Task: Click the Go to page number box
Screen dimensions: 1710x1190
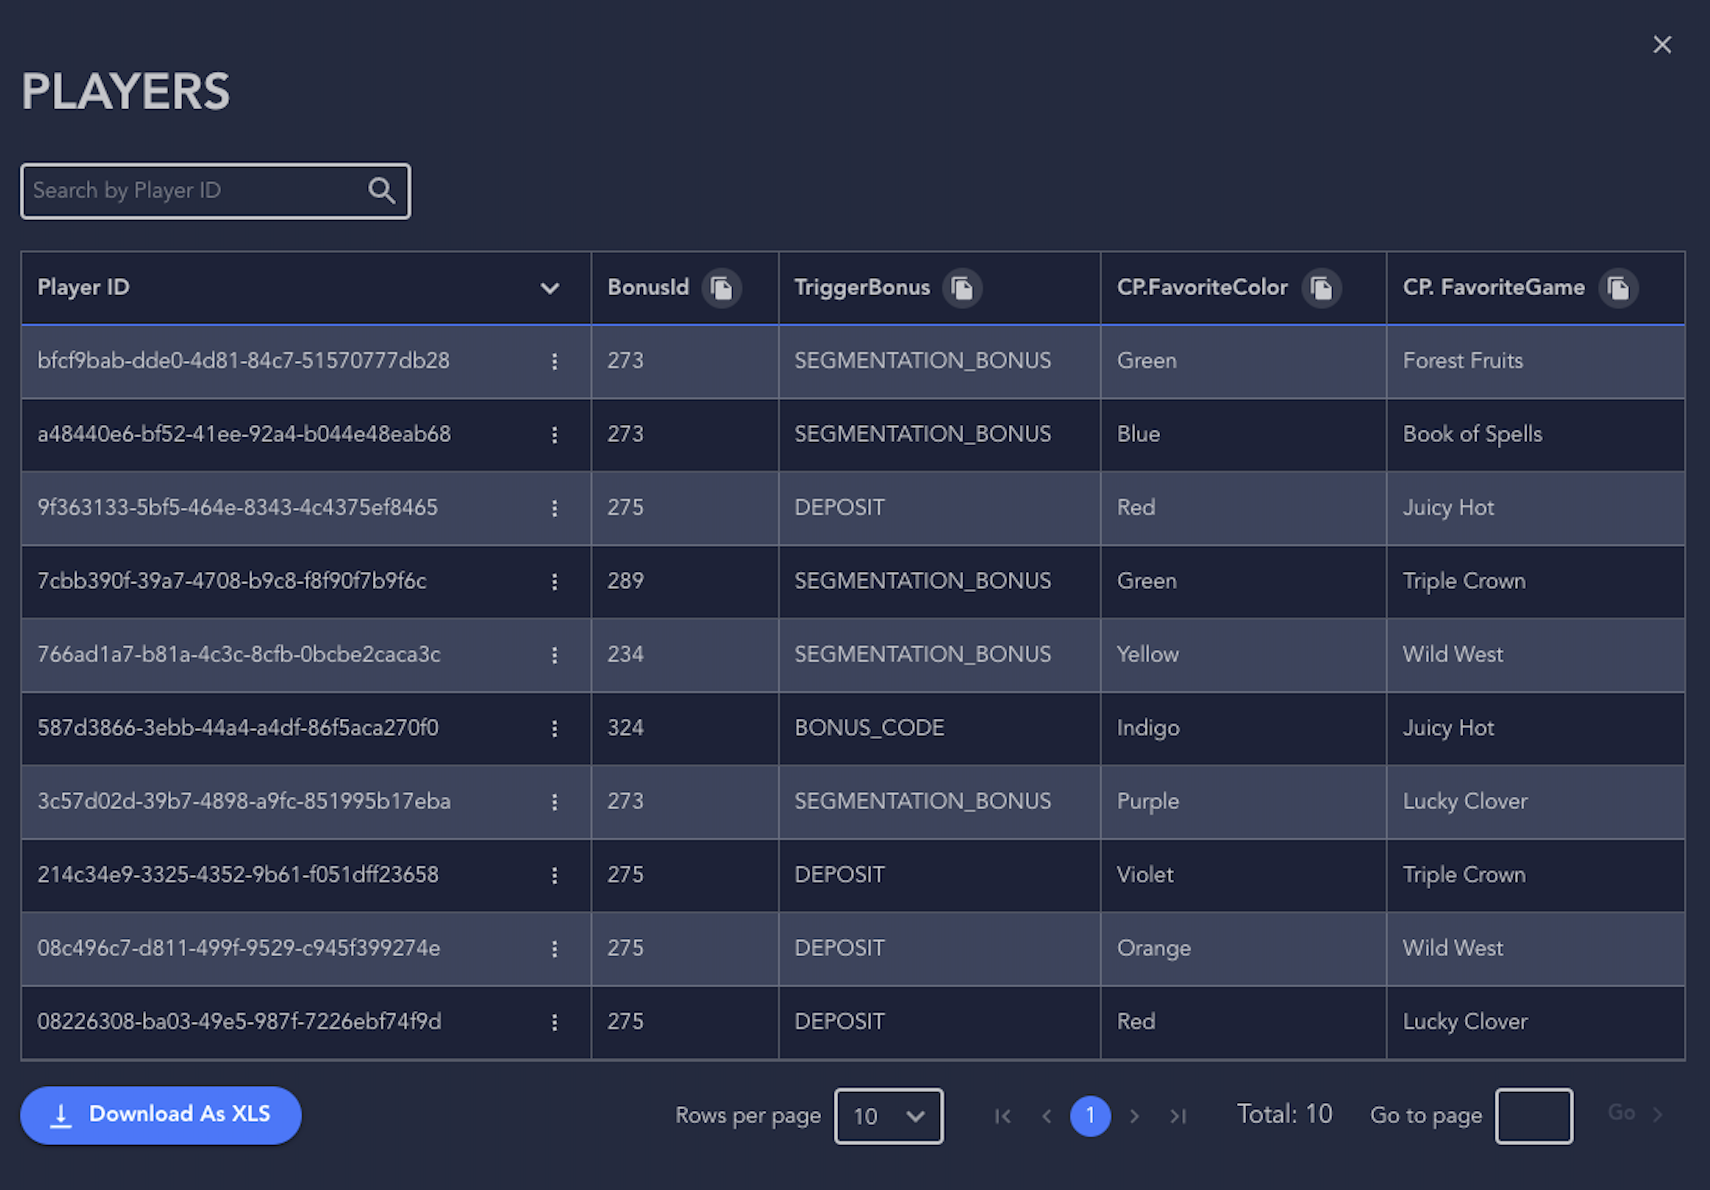Action: 1533,1115
